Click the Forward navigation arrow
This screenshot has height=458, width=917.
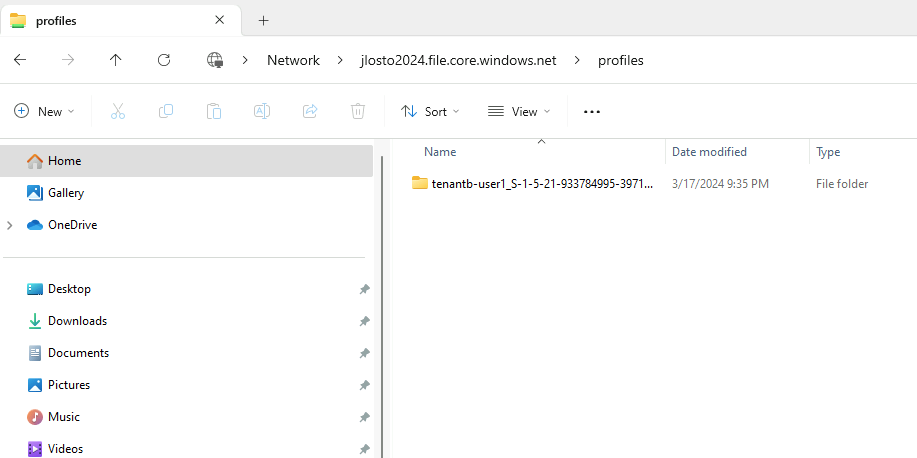68,60
